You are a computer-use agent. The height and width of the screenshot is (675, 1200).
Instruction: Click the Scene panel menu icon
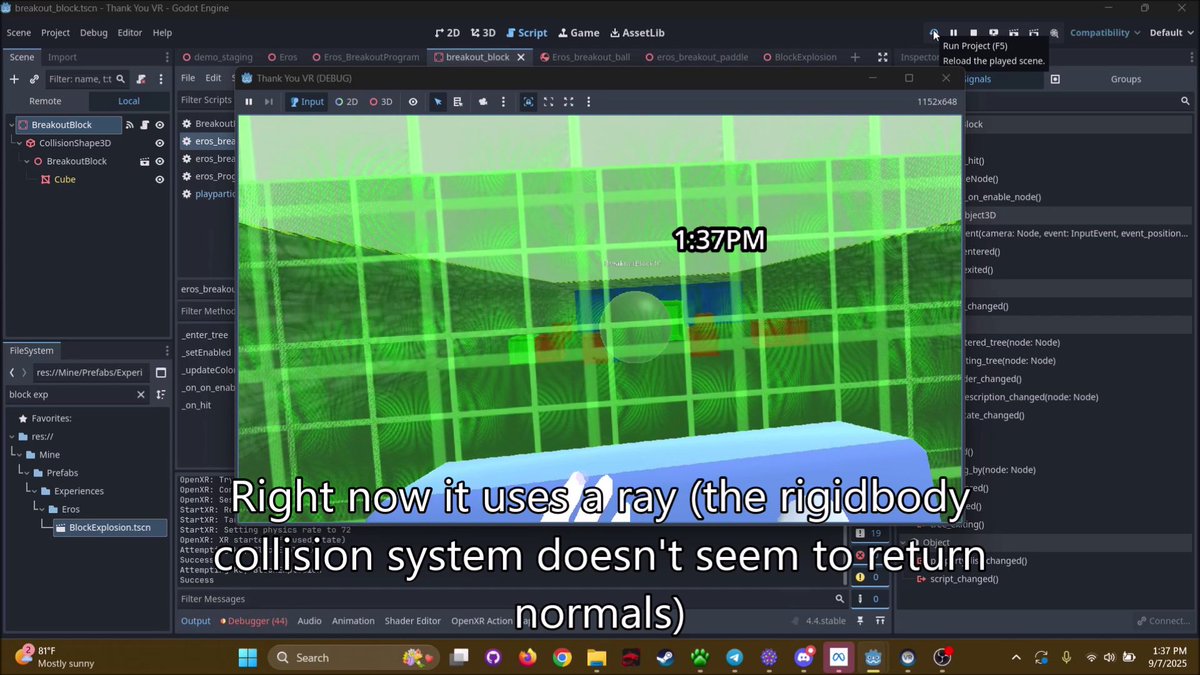point(167,56)
